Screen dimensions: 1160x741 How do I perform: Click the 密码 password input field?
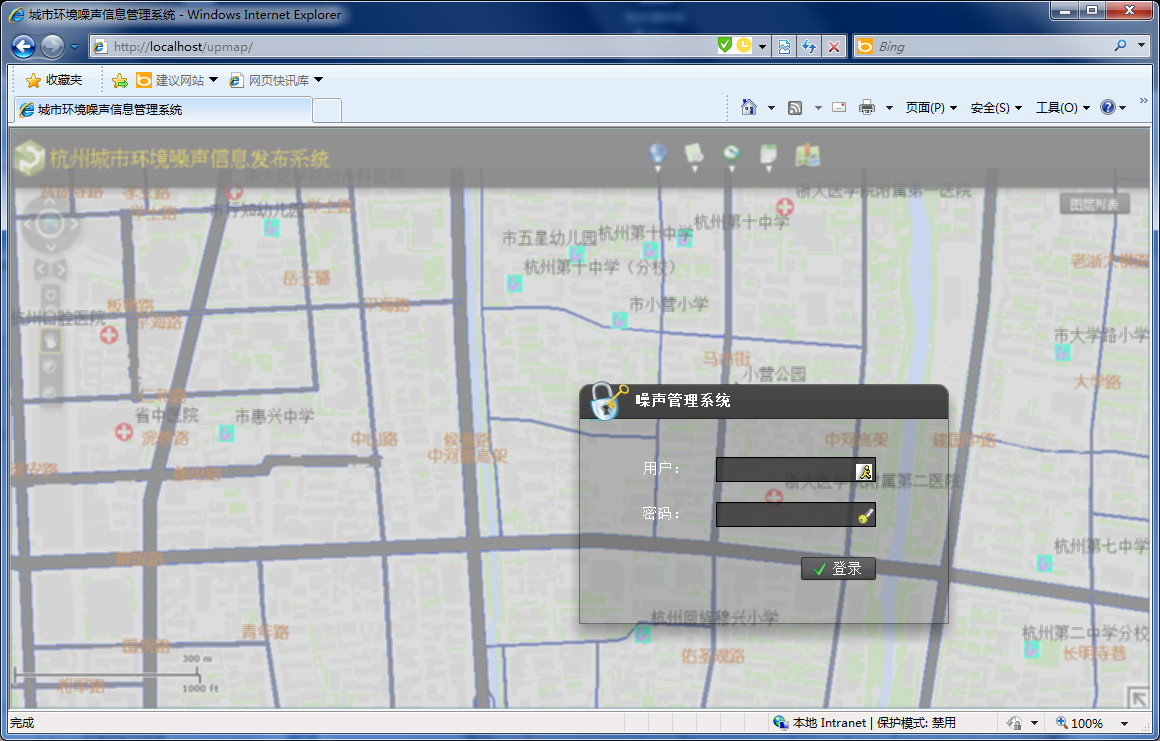[785, 515]
